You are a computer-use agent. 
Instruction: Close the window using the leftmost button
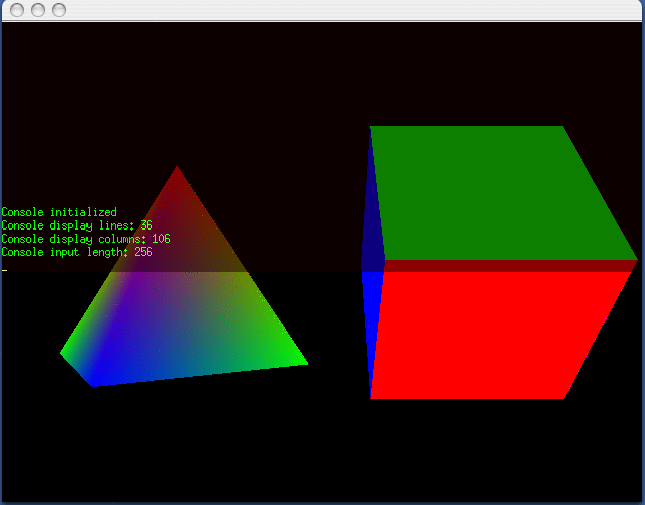point(18,10)
